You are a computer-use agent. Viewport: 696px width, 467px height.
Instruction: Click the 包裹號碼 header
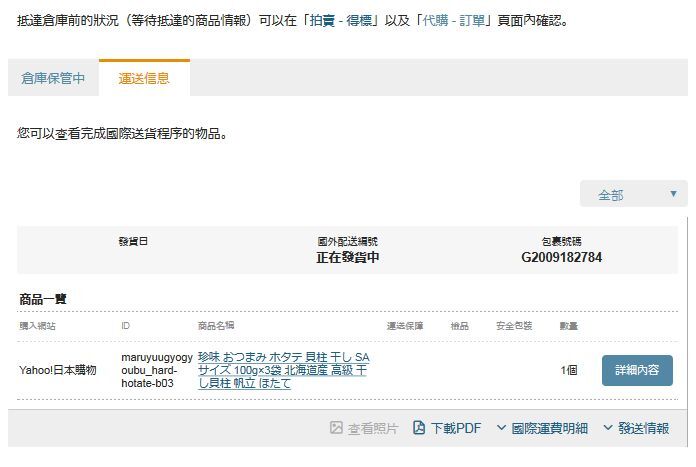pos(562,241)
